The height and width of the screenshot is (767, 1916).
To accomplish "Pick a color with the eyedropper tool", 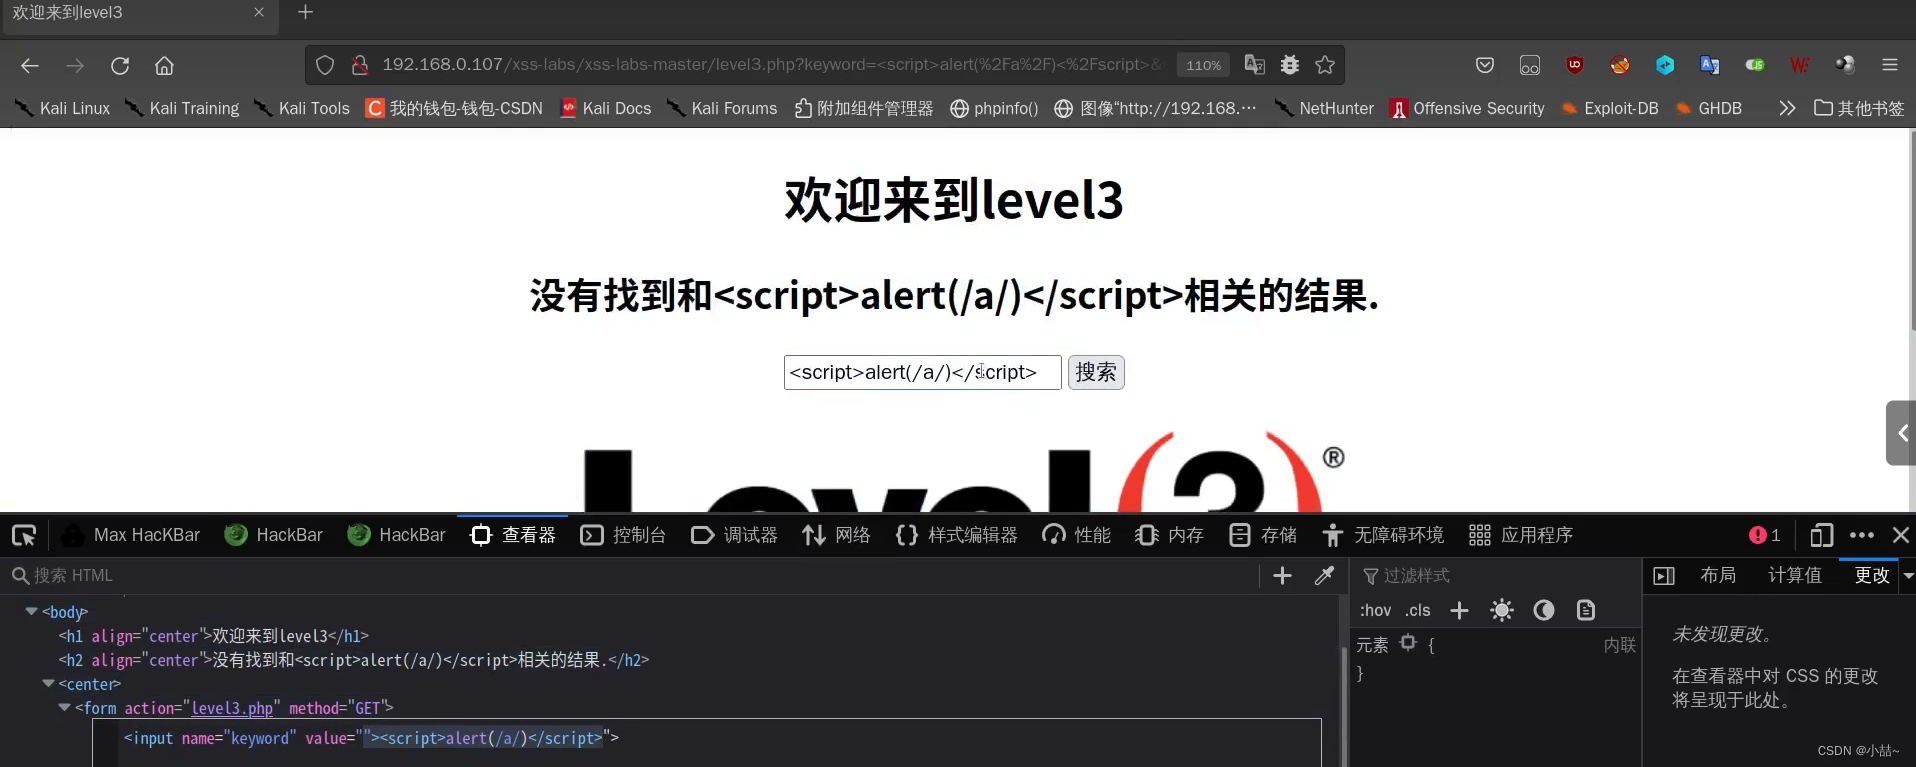I will 1324,576.
